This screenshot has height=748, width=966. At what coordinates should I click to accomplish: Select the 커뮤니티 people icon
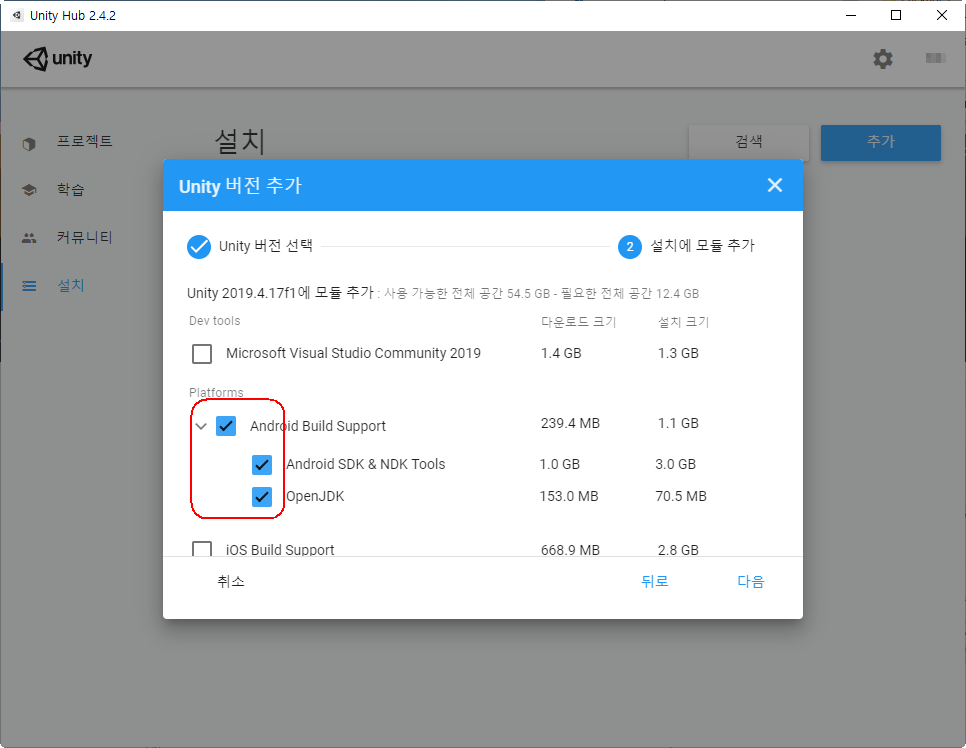(x=29, y=238)
